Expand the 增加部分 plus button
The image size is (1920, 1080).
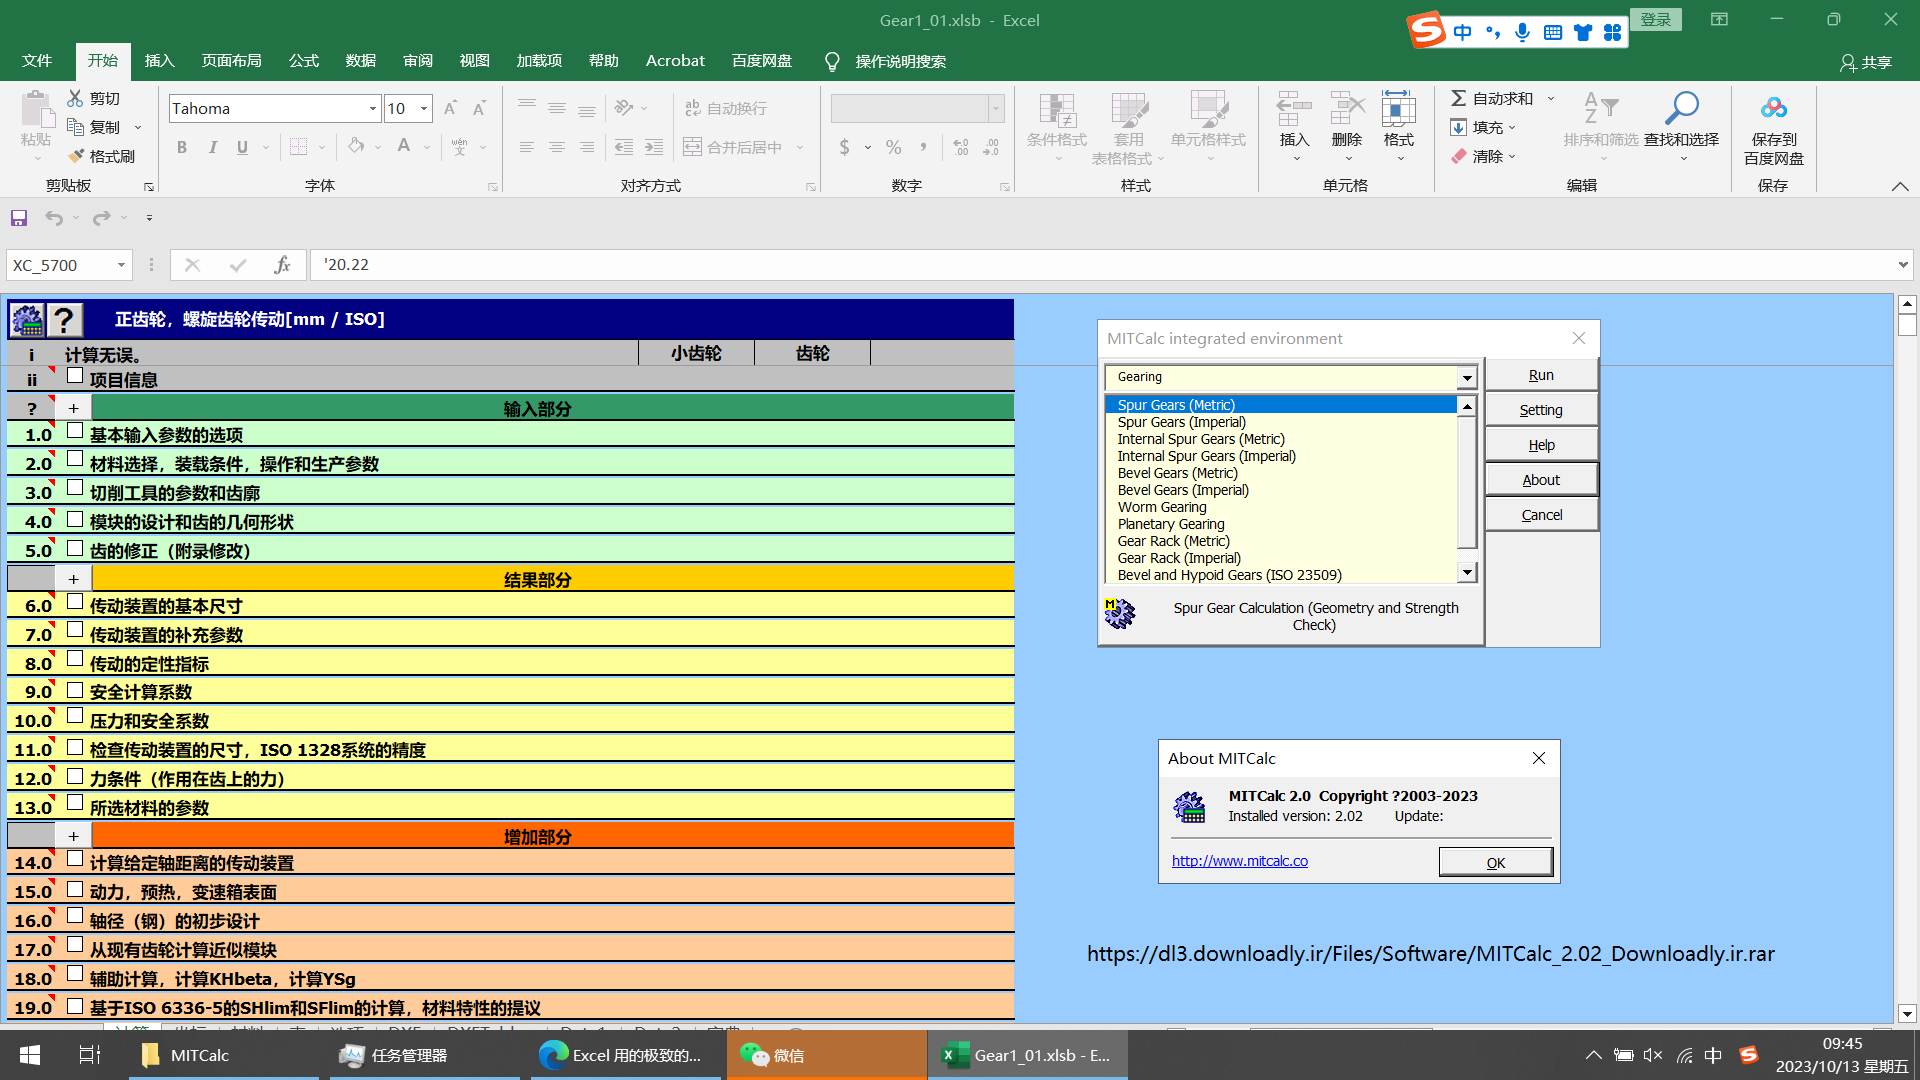tap(73, 836)
